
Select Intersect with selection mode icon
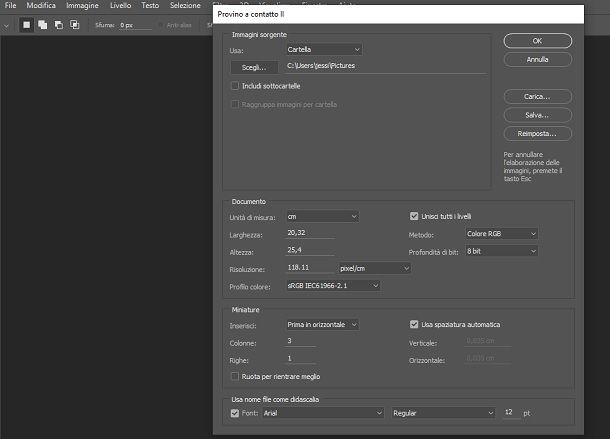[x=74, y=25]
